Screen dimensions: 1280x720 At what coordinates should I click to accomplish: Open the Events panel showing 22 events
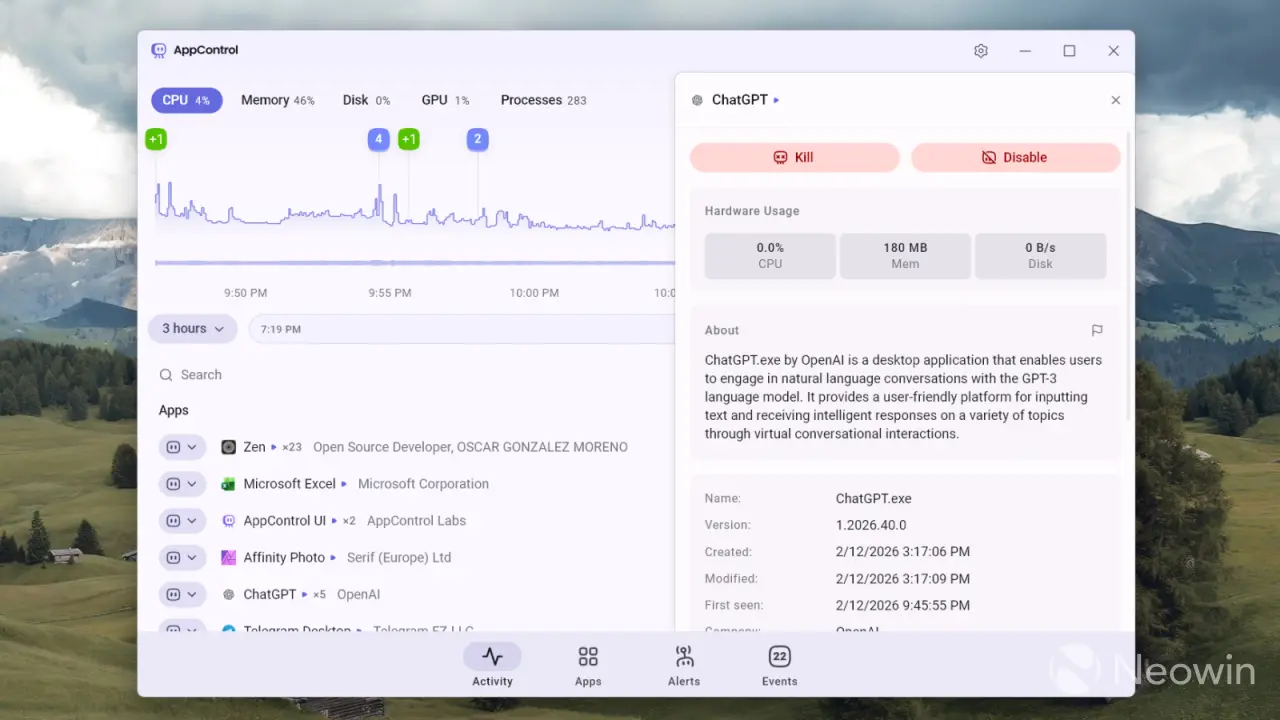pyautogui.click(x=779, y=665)
